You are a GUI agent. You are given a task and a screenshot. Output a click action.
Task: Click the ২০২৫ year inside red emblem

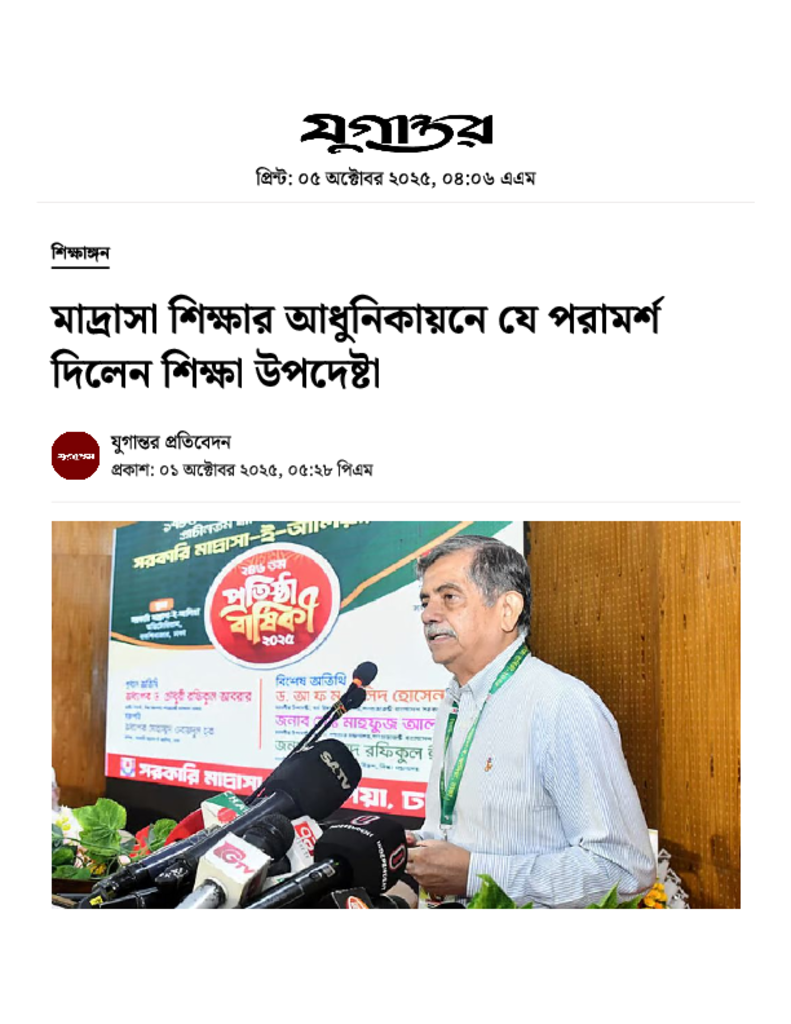click(278, 638)
